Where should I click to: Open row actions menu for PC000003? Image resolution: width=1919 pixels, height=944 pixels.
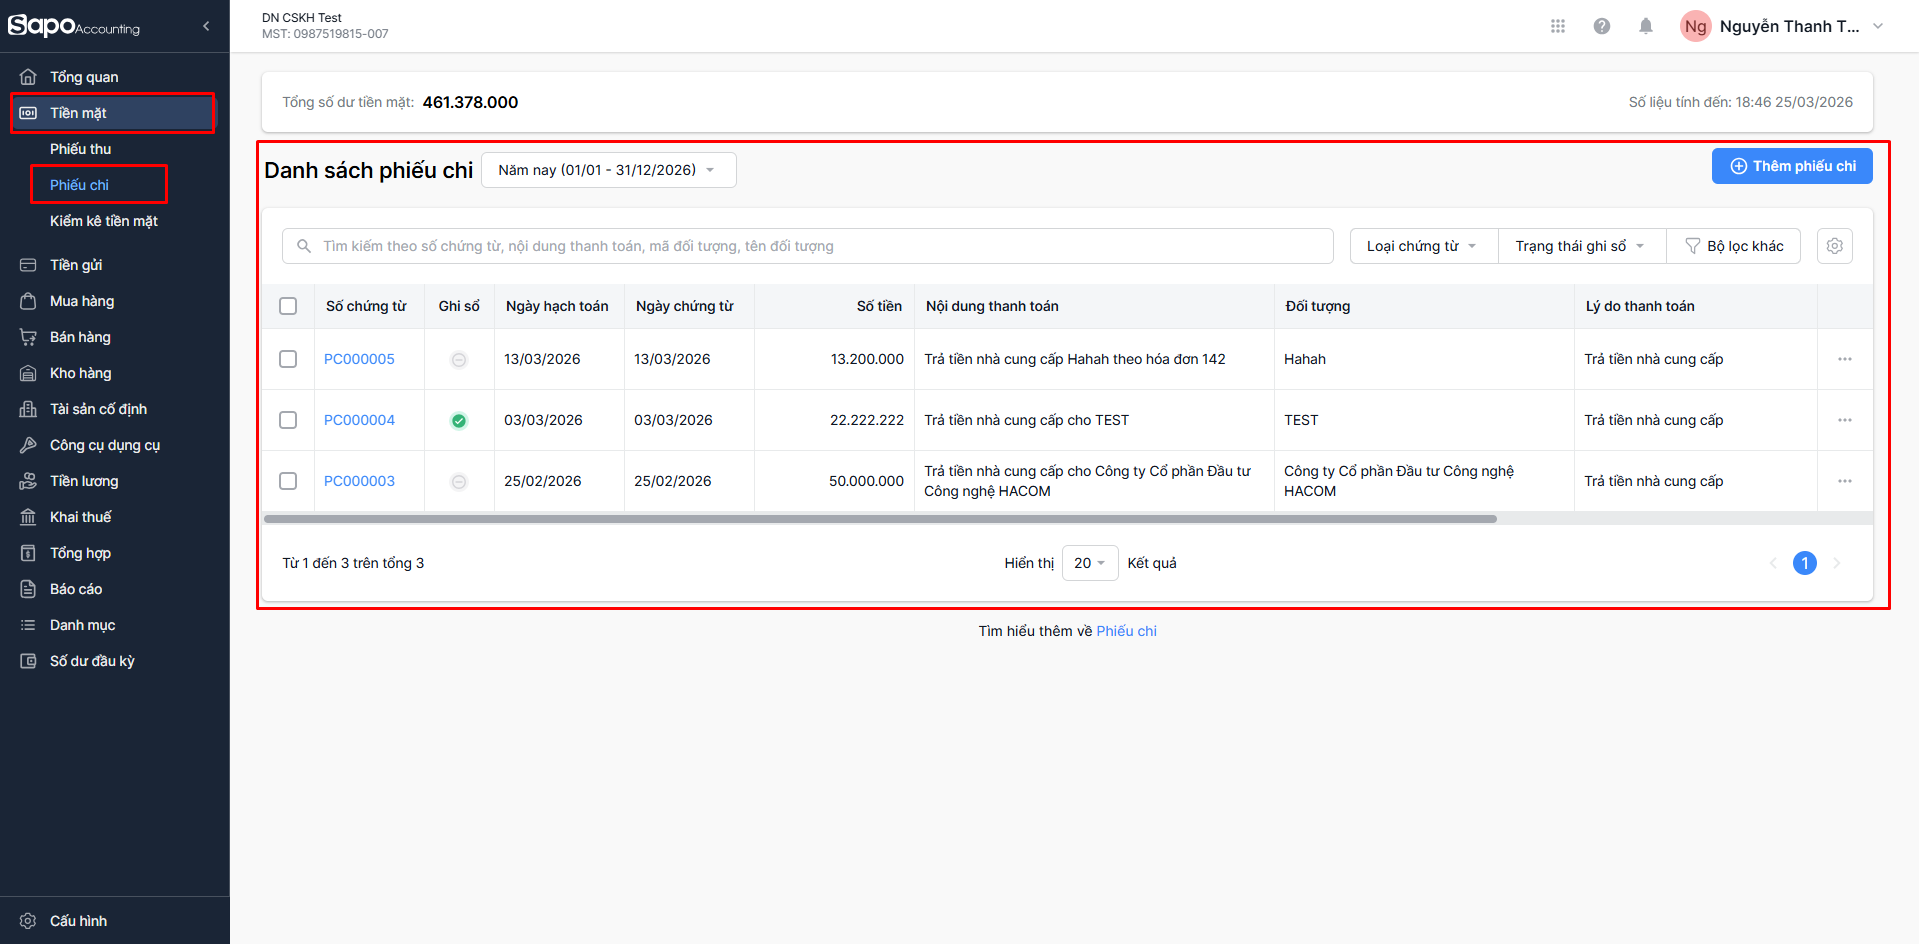[x=1845, y=481]
